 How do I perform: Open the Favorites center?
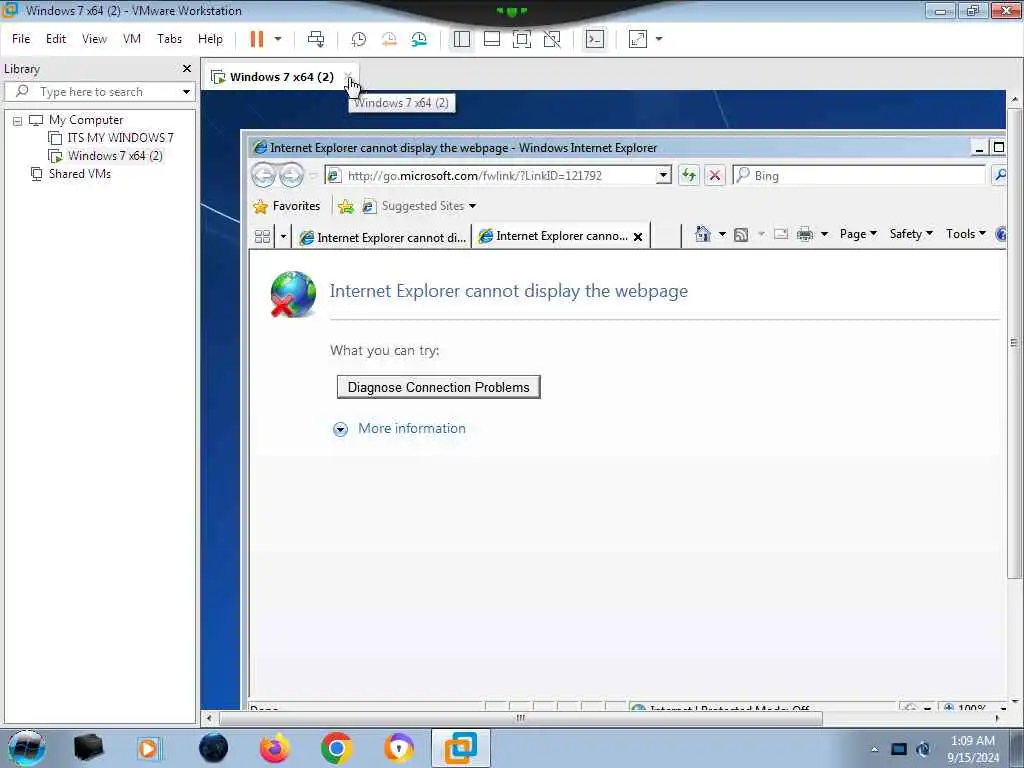tap(287, 206)
